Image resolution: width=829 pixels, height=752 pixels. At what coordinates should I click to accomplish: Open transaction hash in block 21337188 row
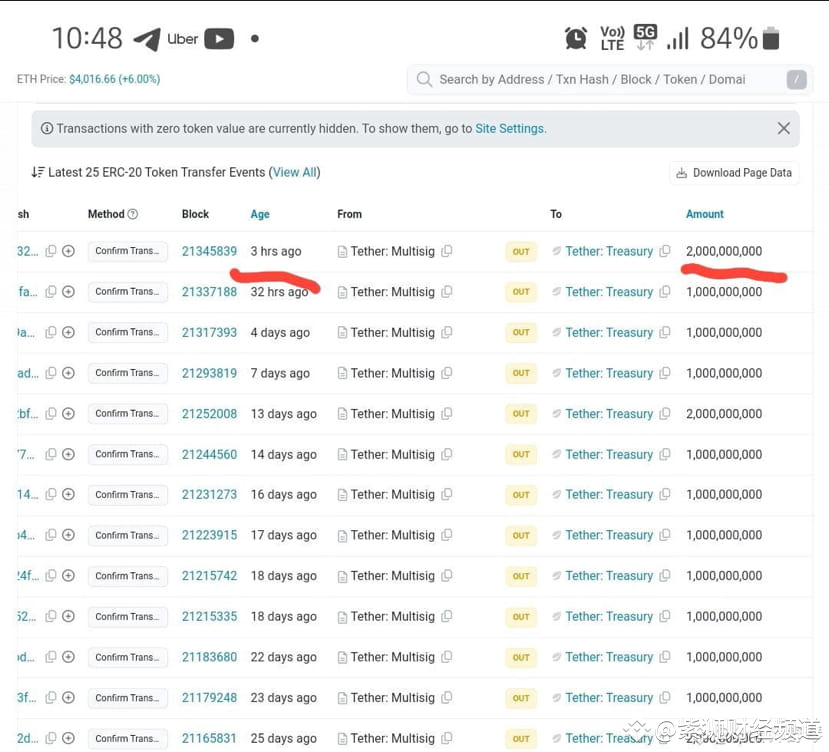27,292
